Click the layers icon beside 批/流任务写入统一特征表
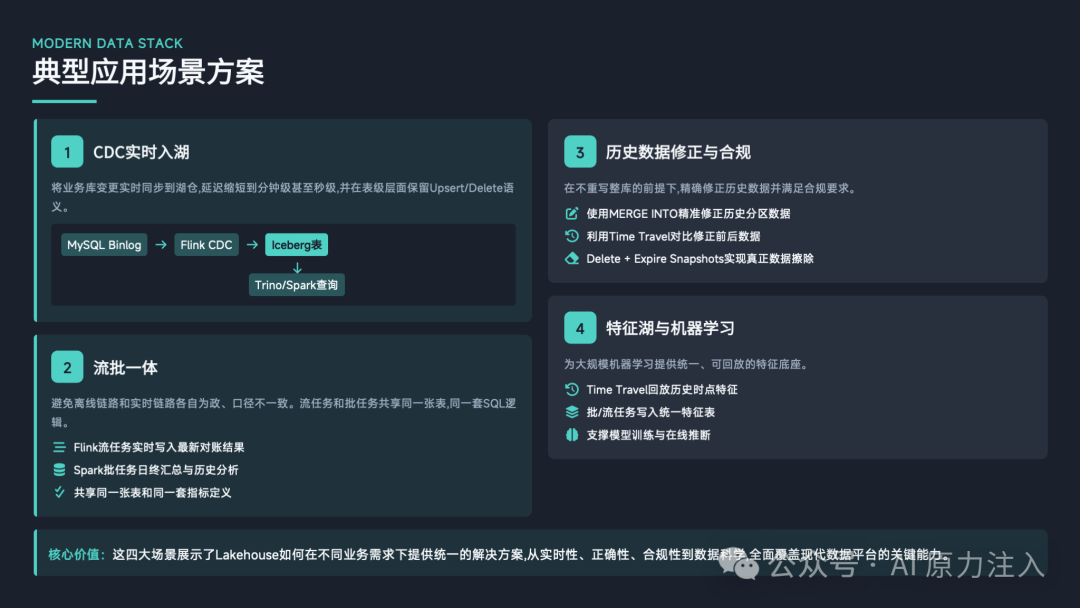This screenshot has width=1080, height=608. coord(572,412)
